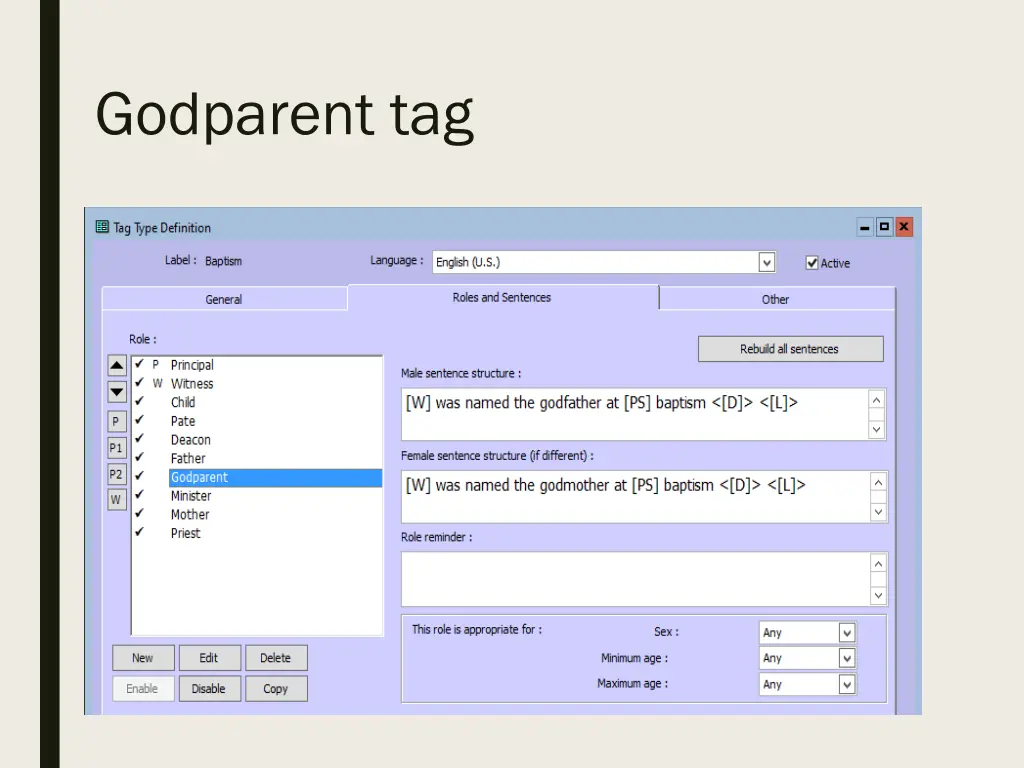The width and height of the screenshot is (1024, 768).
Task: Toggle checkmark beside Principal role
Action: [139, 364]
